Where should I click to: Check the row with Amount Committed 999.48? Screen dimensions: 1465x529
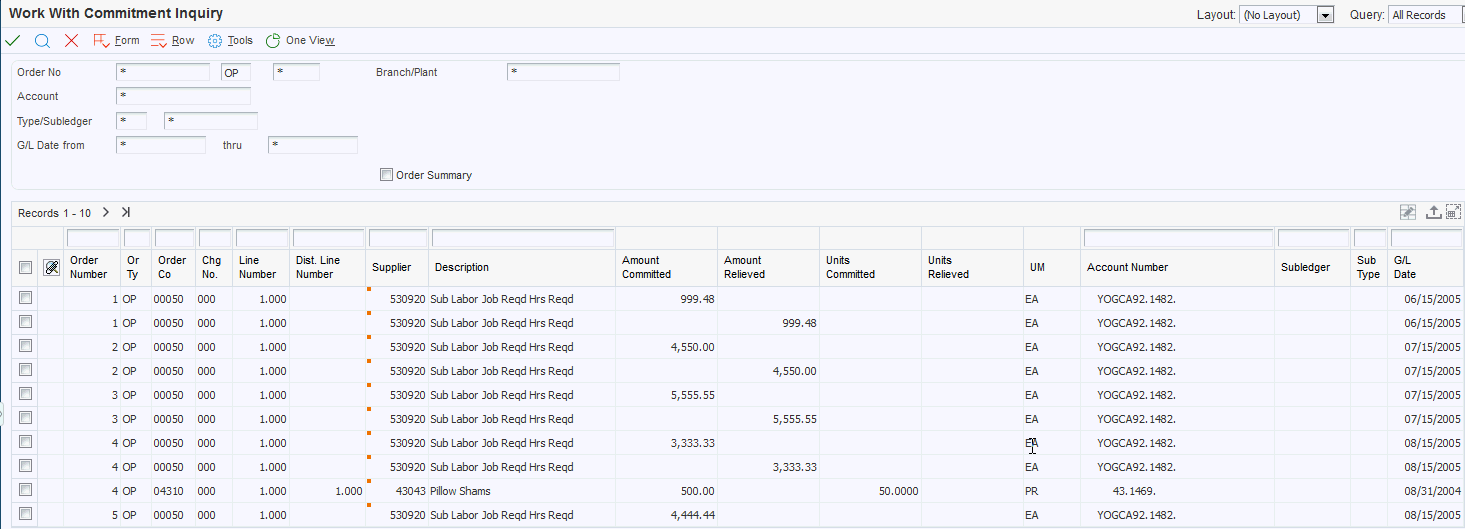click(x=25, y=298)
